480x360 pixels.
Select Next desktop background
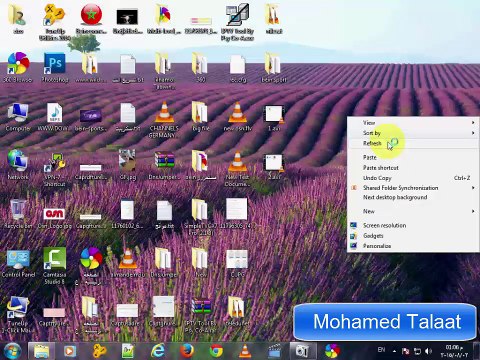click(x=413, y=197)
